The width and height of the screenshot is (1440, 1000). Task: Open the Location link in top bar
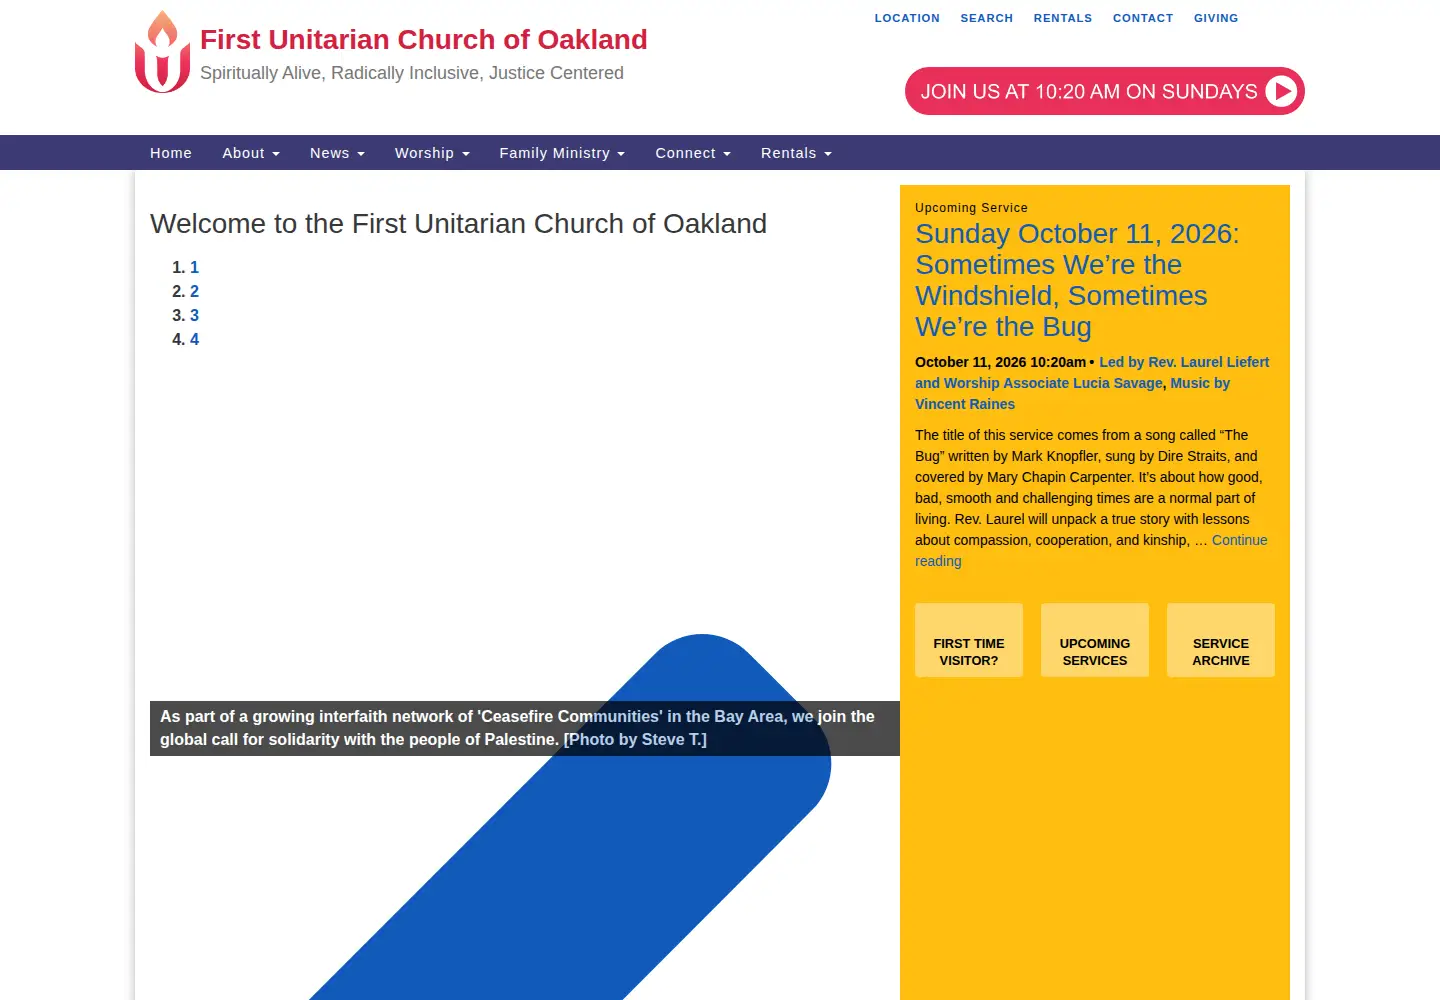907,18
